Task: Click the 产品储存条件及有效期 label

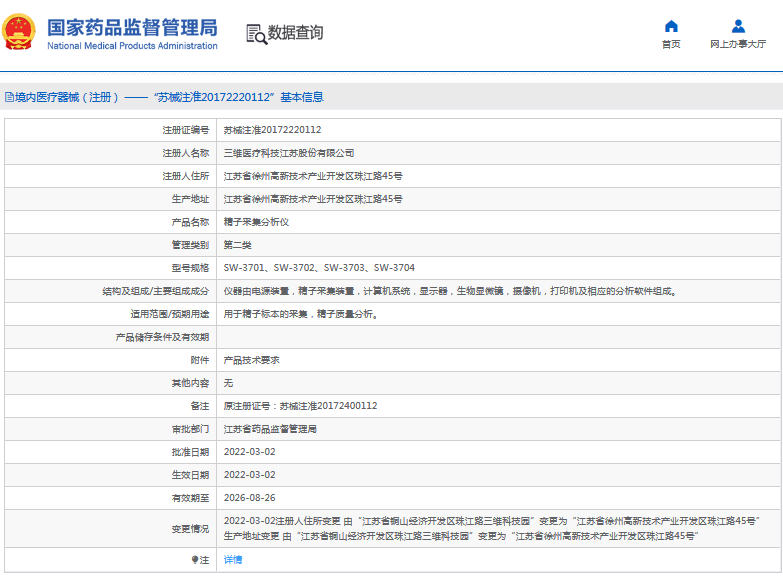Action: tap(162, 337)
